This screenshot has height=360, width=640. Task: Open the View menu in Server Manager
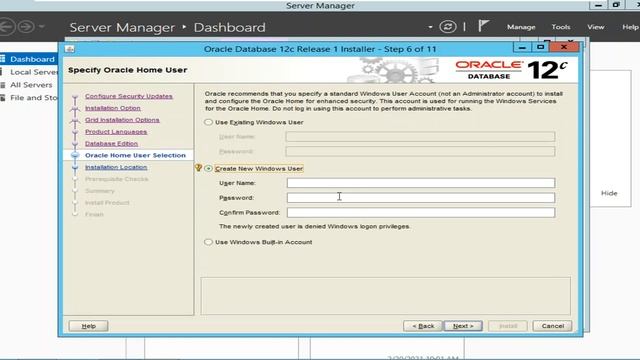pos(596,27)
